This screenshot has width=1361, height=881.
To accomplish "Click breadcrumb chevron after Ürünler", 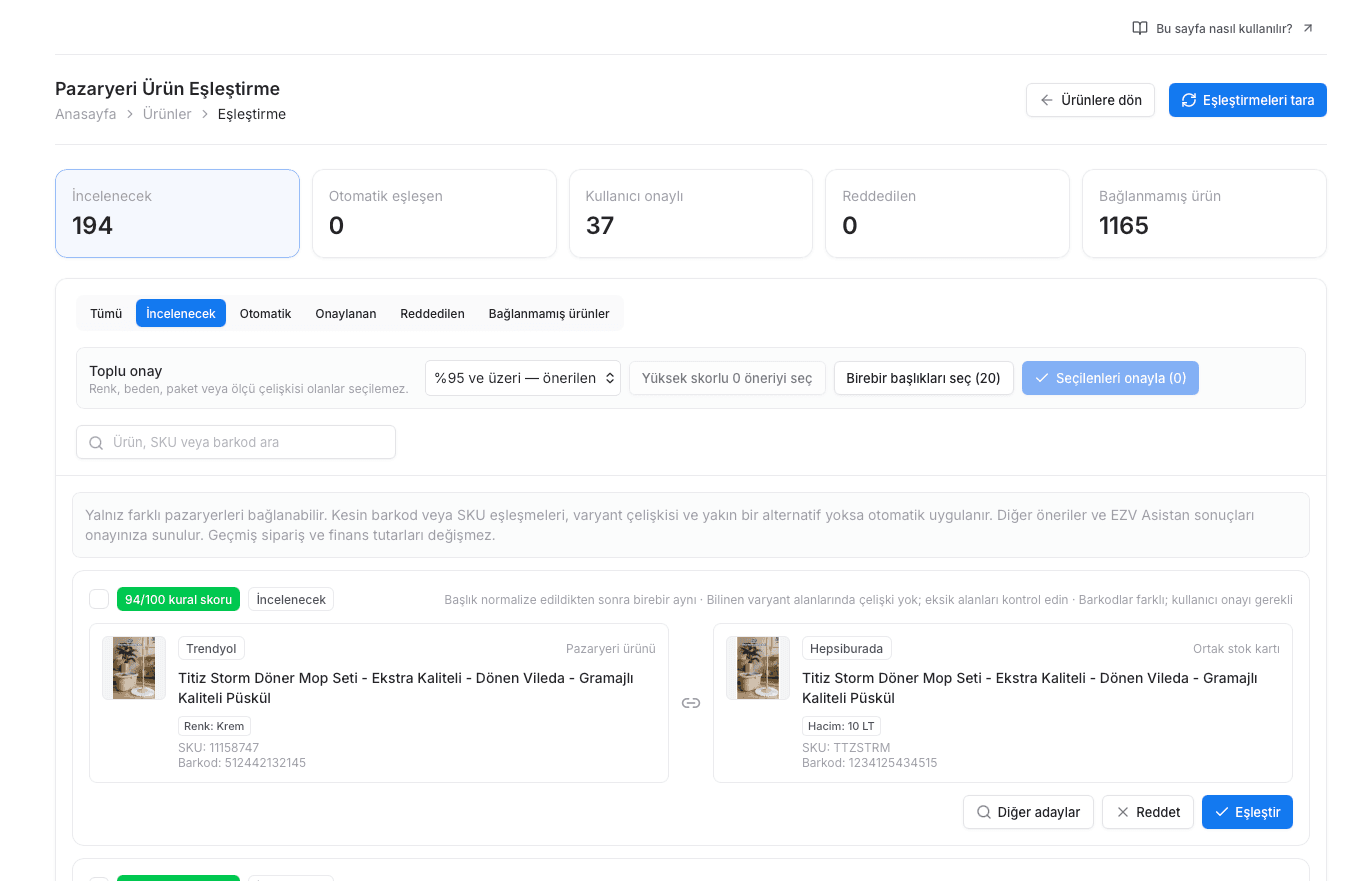I will point(205,114).
